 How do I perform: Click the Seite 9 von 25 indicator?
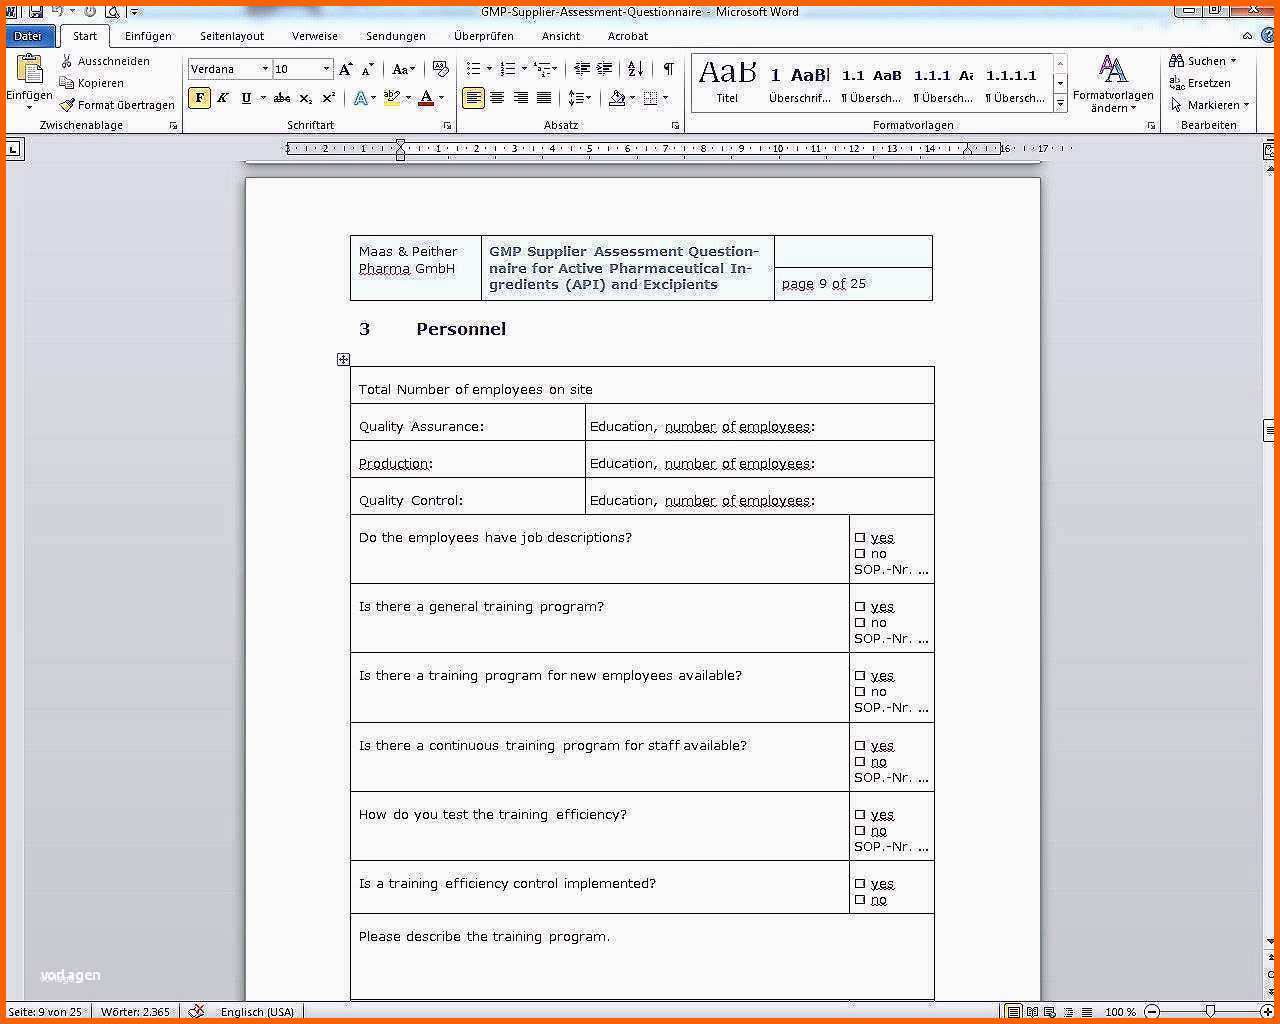click(x=46, y=1012)
